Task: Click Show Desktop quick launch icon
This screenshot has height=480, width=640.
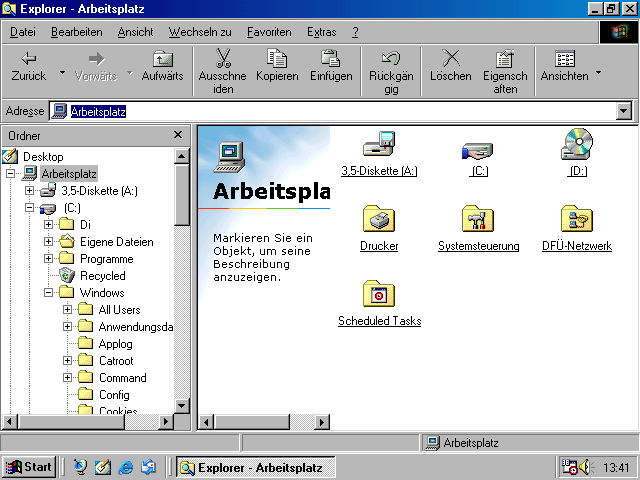Action: (x=102, y=467)
